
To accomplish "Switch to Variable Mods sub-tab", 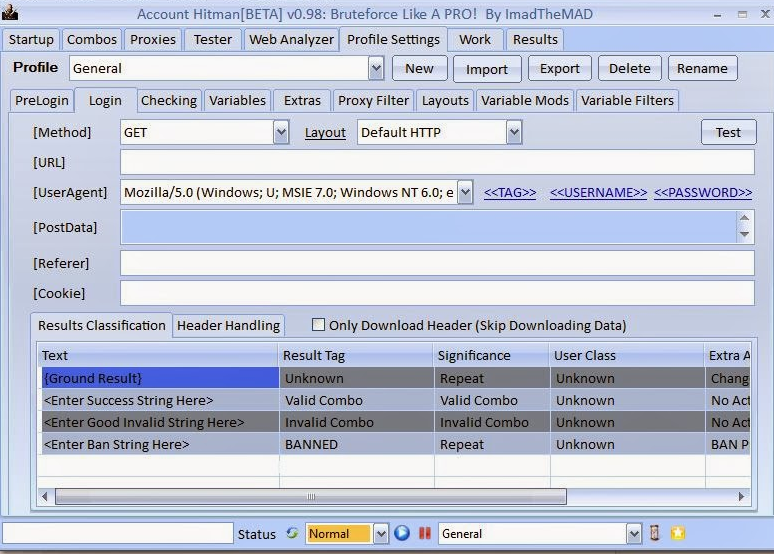I will pos(525,101).
